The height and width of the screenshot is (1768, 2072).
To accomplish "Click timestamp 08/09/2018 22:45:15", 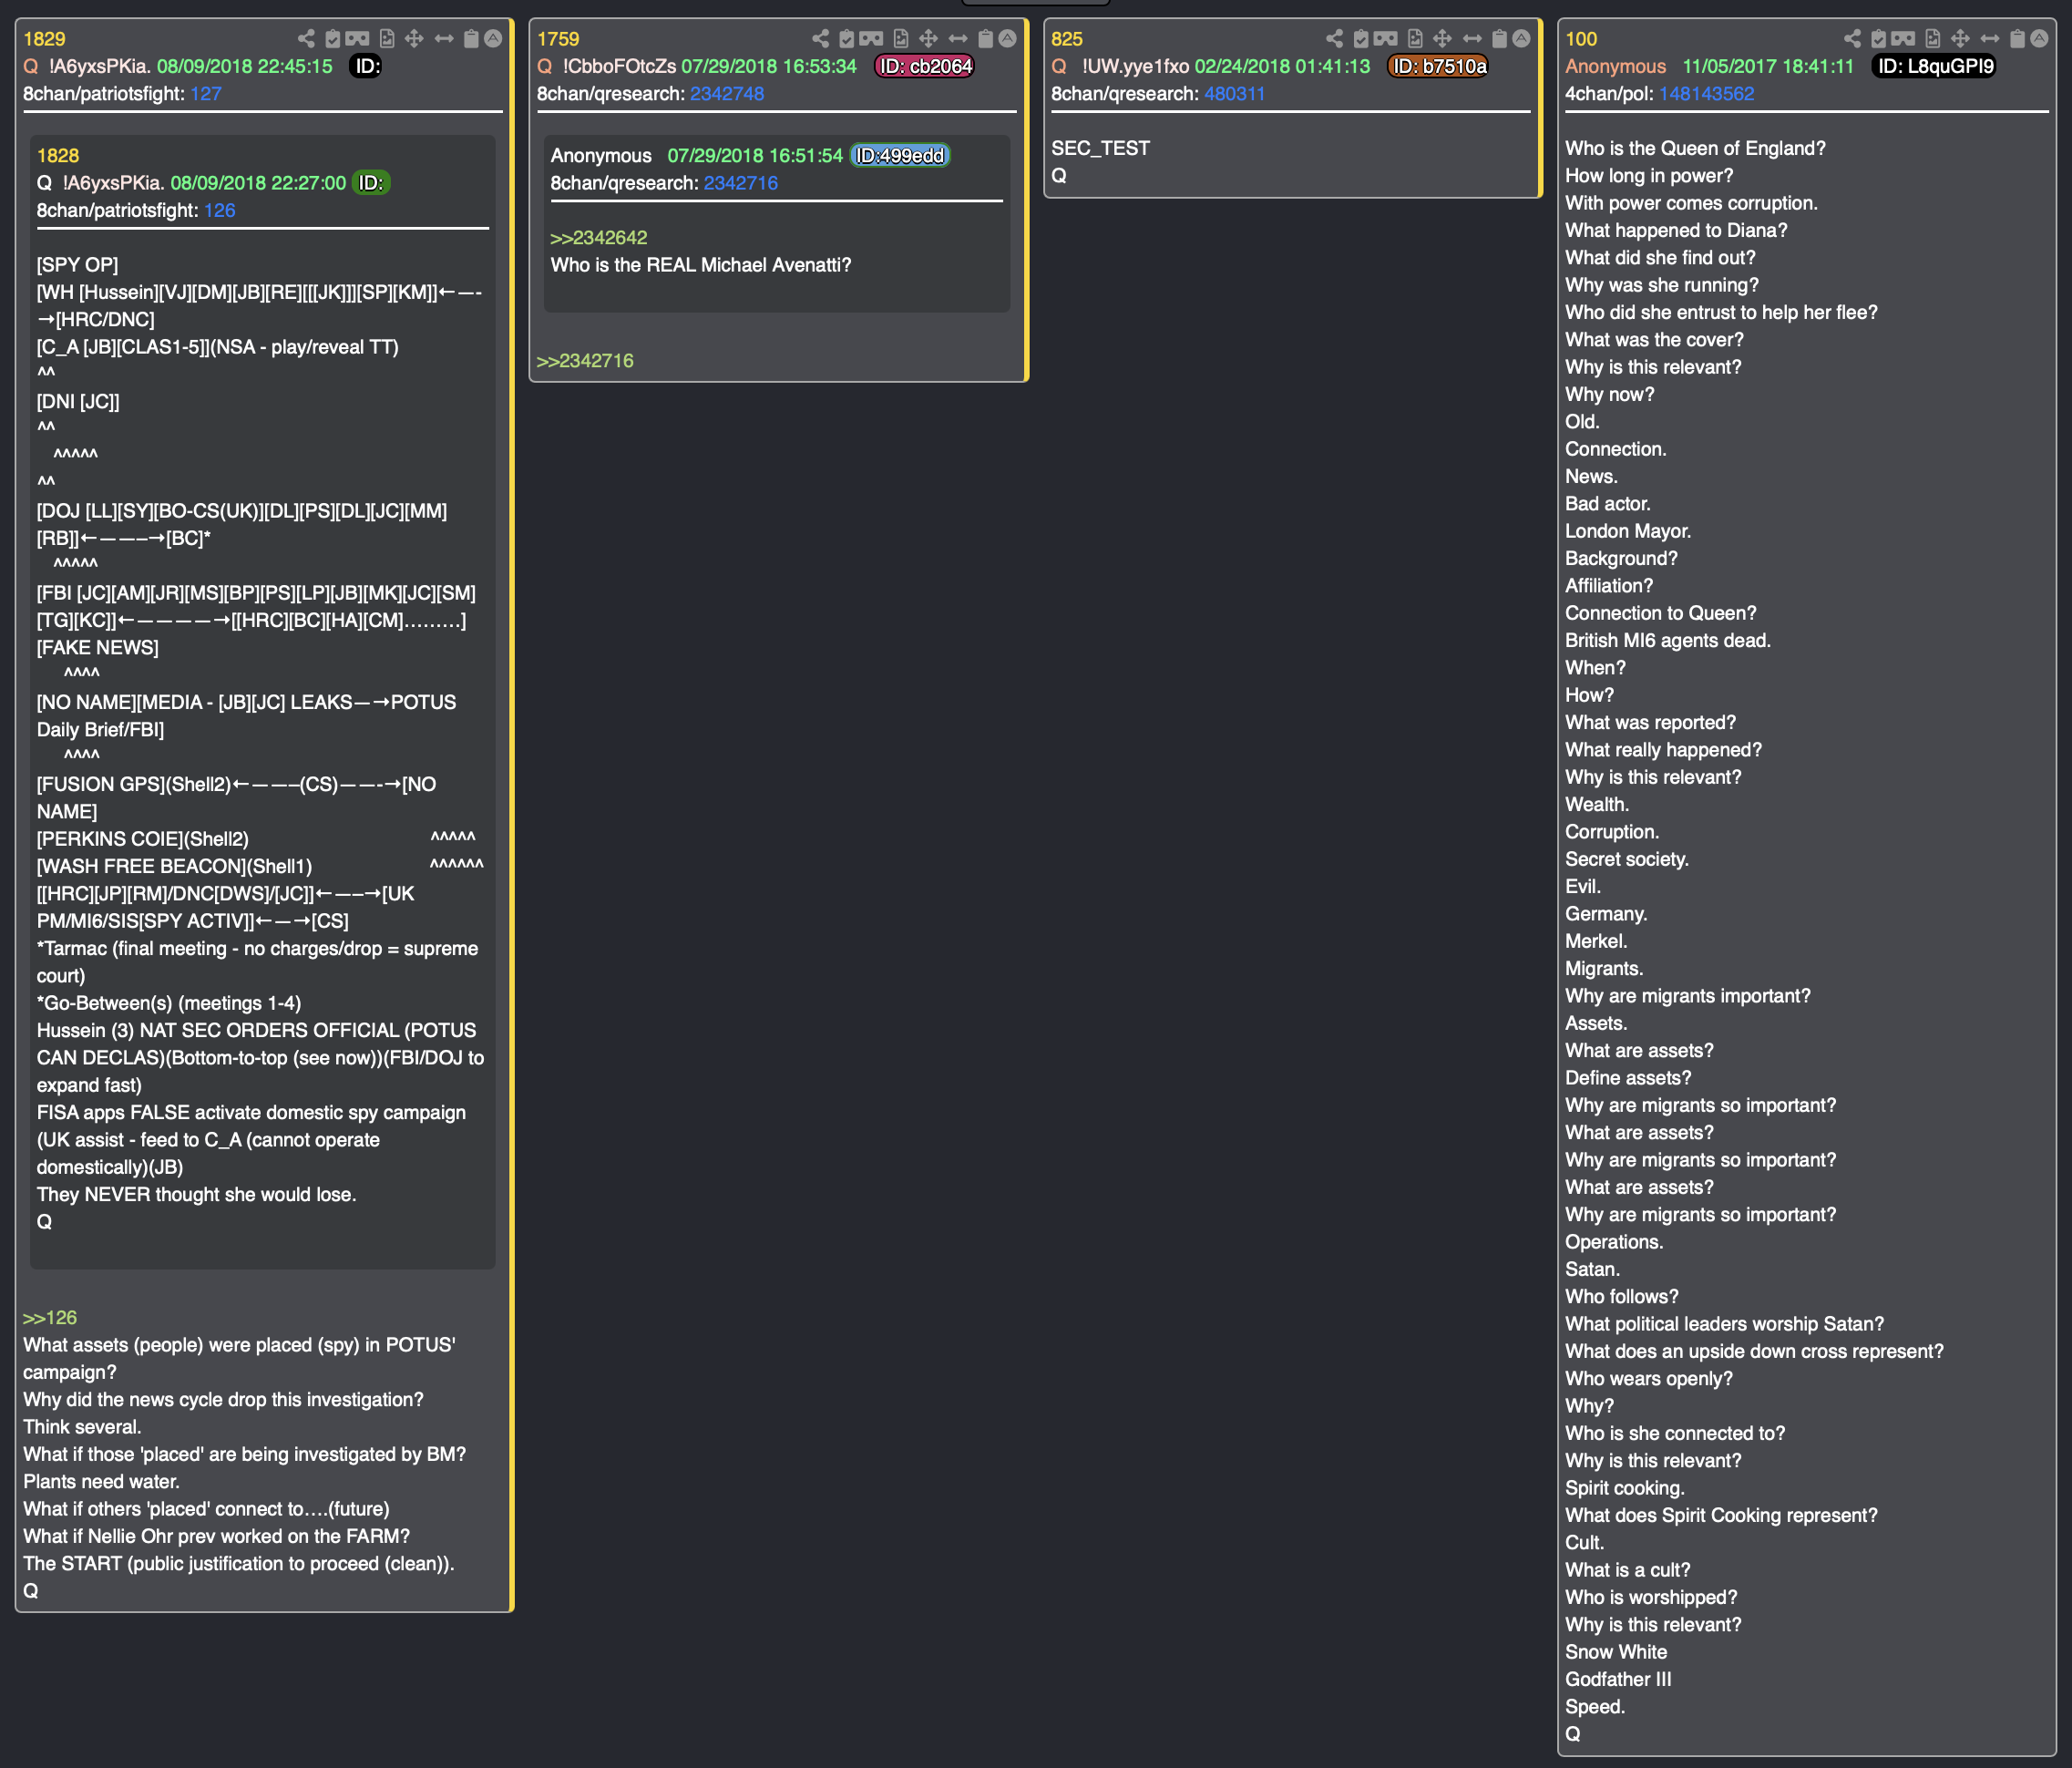I will point(245,67).
